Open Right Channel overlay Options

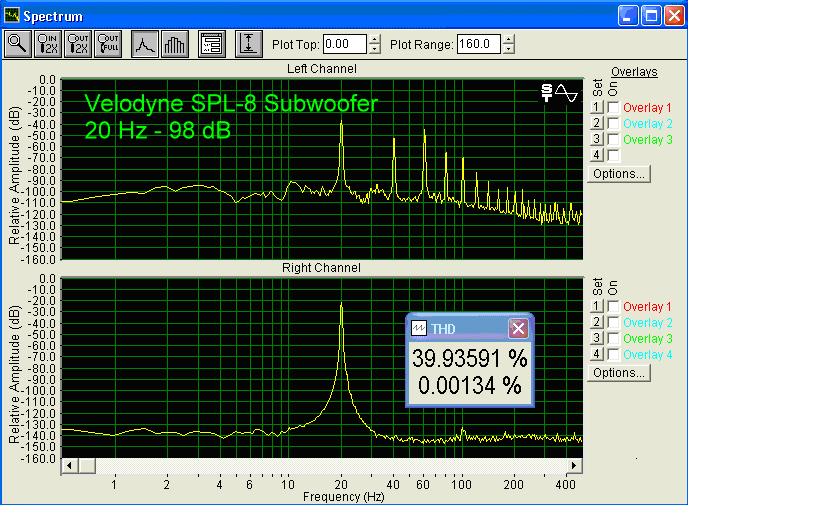pos(619,373)
